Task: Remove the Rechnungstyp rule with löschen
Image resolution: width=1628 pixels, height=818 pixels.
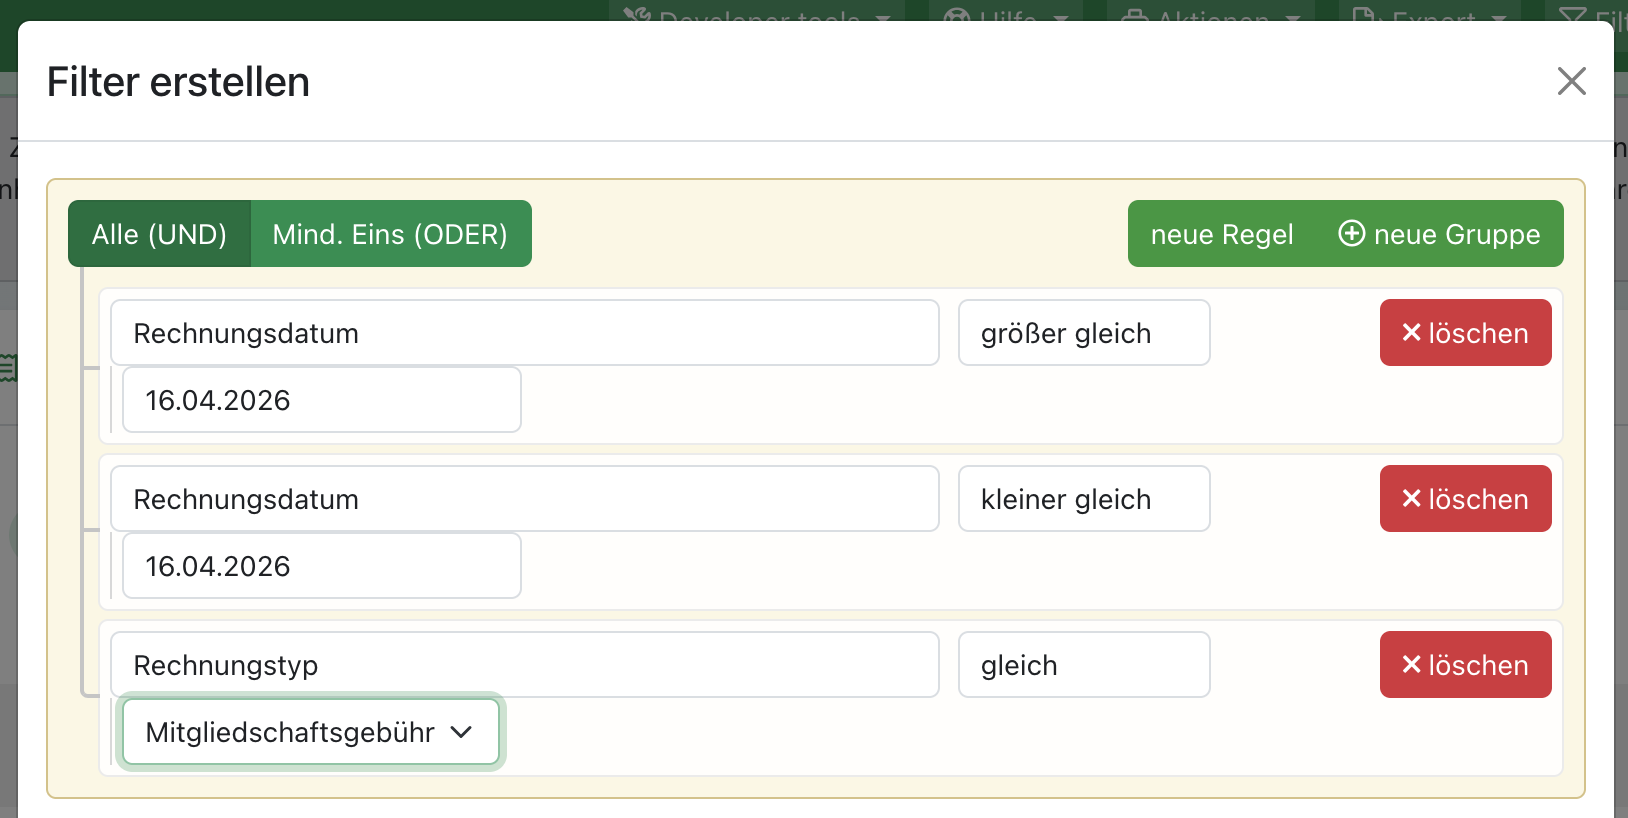Action: pos(1465,665)
